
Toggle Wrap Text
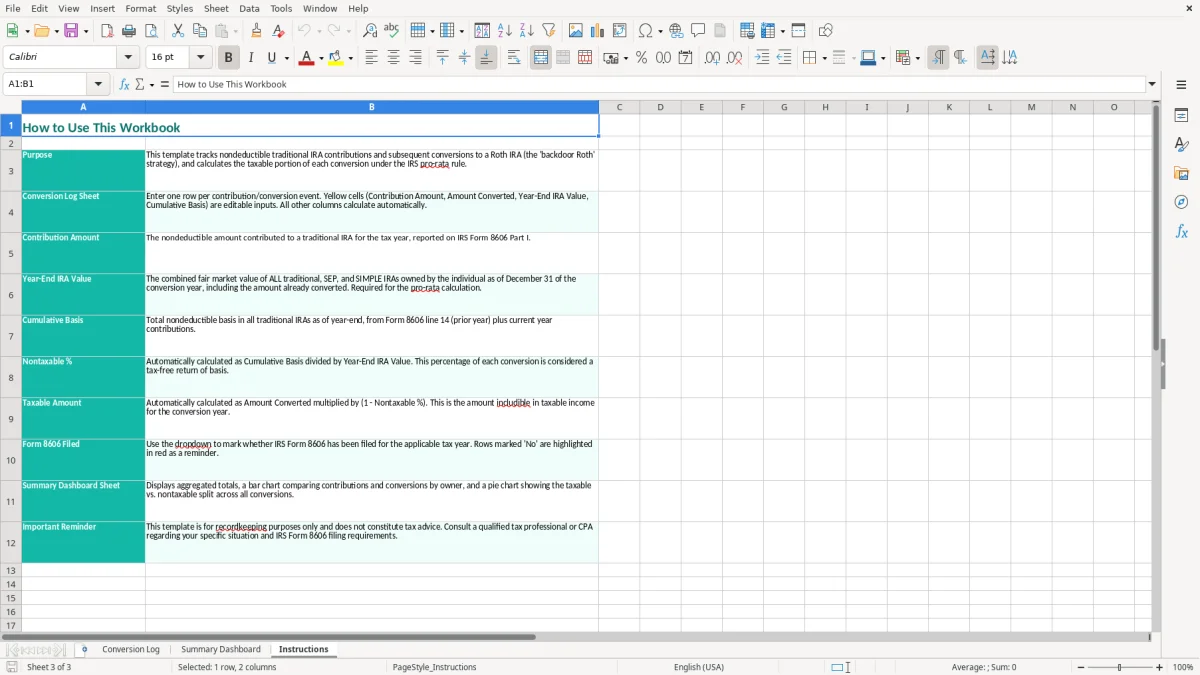pyautogui.click(x=514, y=58)
